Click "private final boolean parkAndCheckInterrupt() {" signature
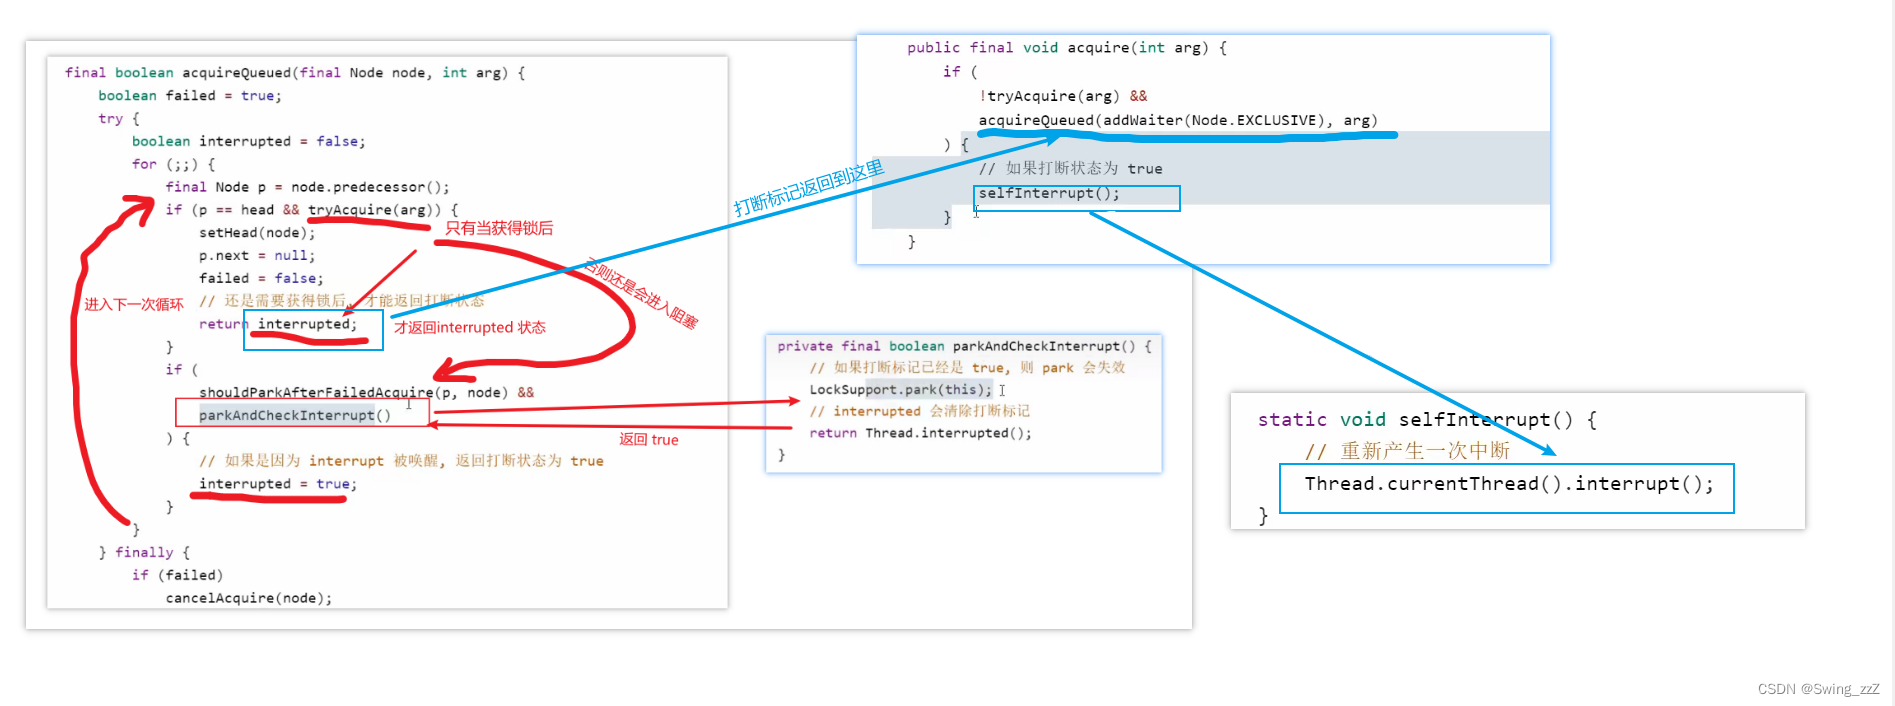This screenshot has width=1895, height=706. 965,346
